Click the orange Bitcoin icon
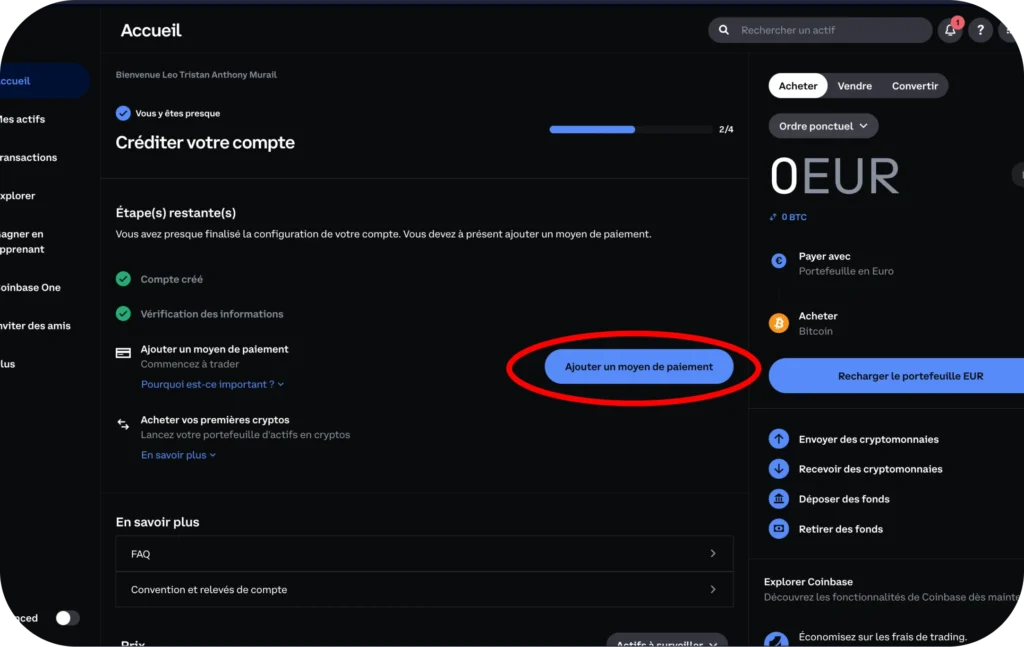This screenshot has height=647, width=1024. pyautogui.click(x=778, y=323)
